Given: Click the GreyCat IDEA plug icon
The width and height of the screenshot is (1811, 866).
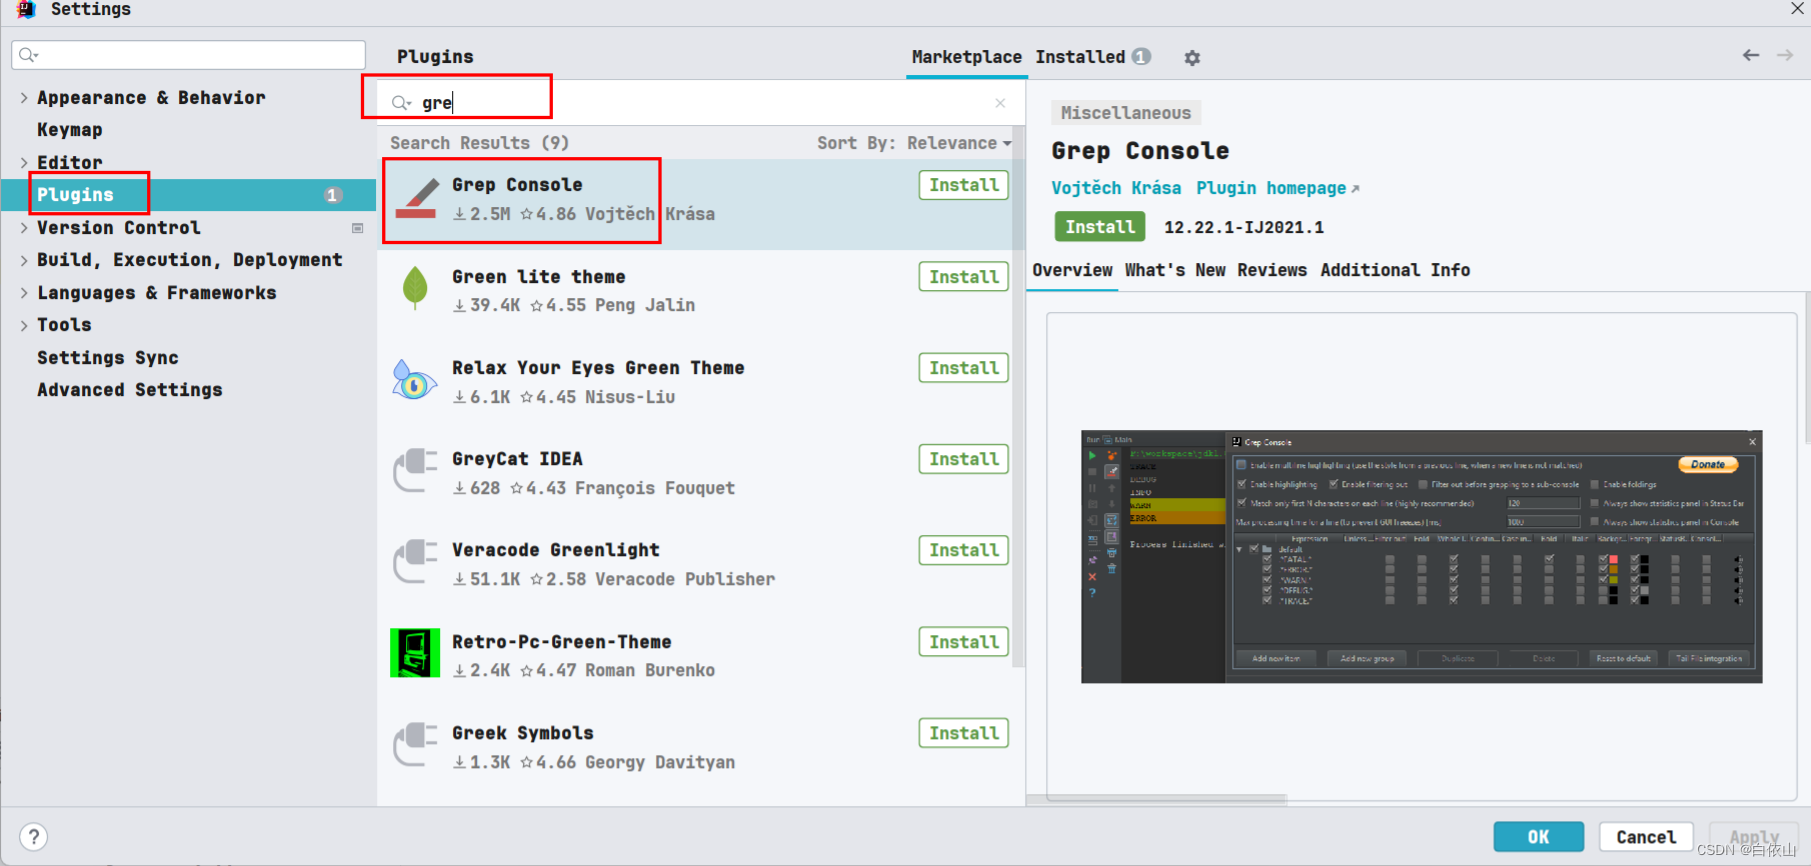Looking at the screenshot, I should (415, 471).
